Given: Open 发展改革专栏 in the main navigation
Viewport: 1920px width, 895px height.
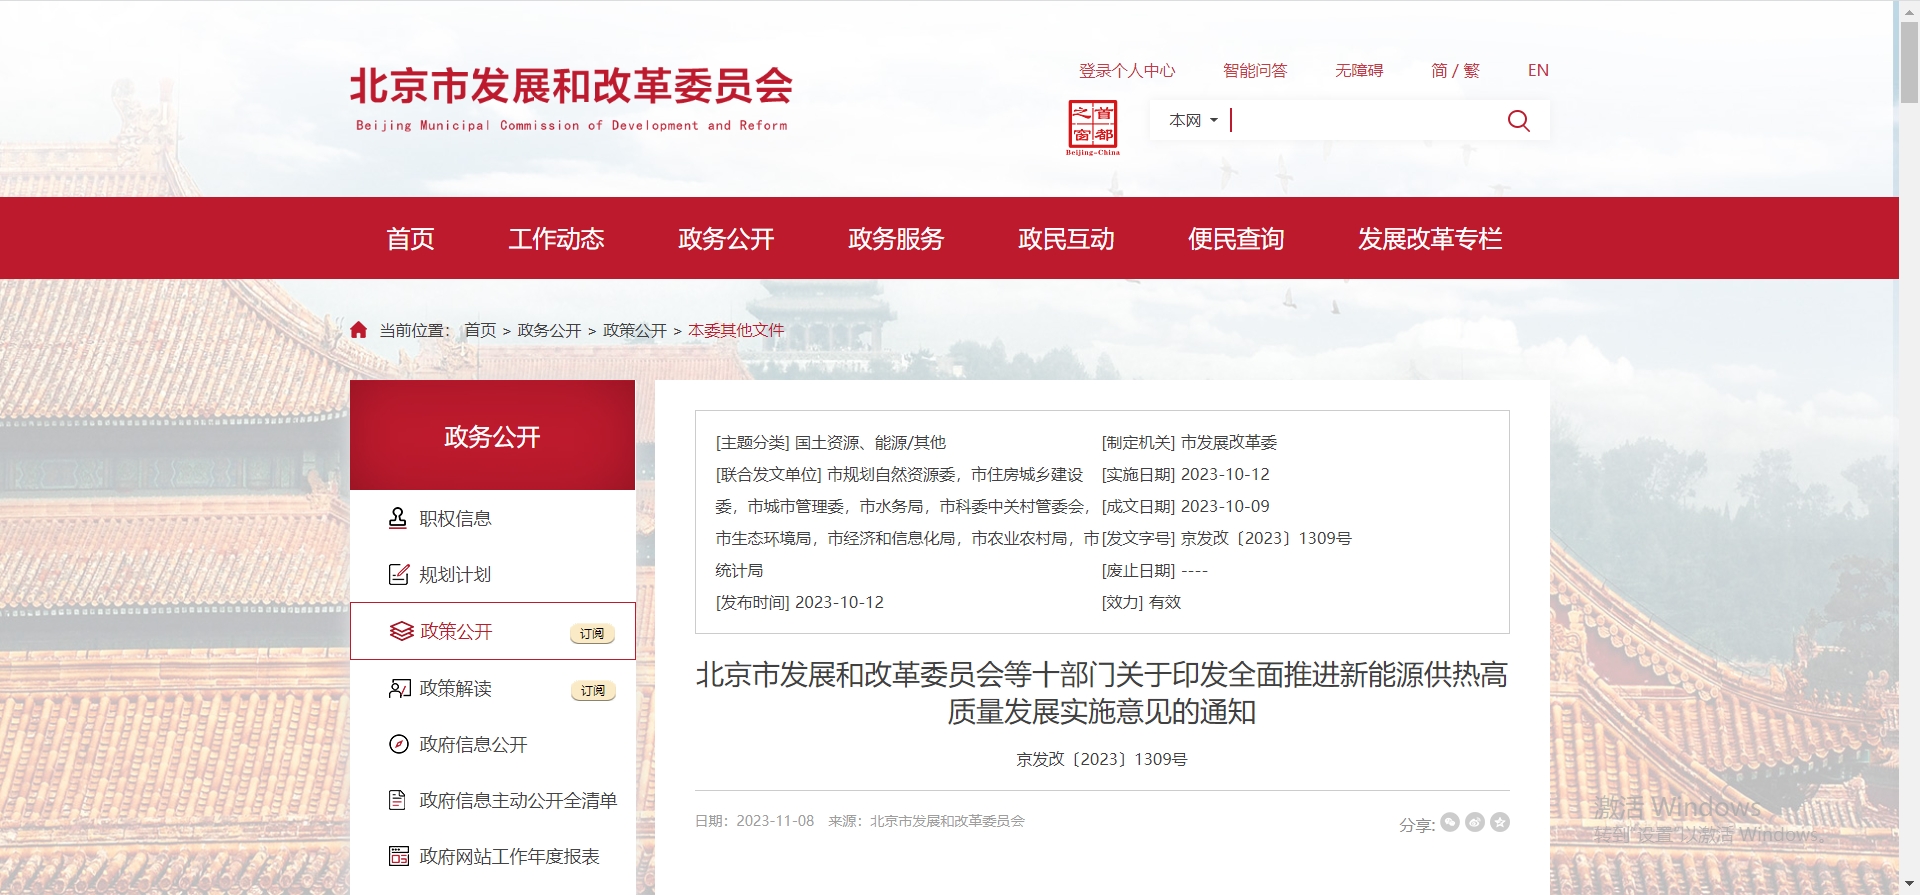Looking at the screenshot, I should coord(1430,239).
